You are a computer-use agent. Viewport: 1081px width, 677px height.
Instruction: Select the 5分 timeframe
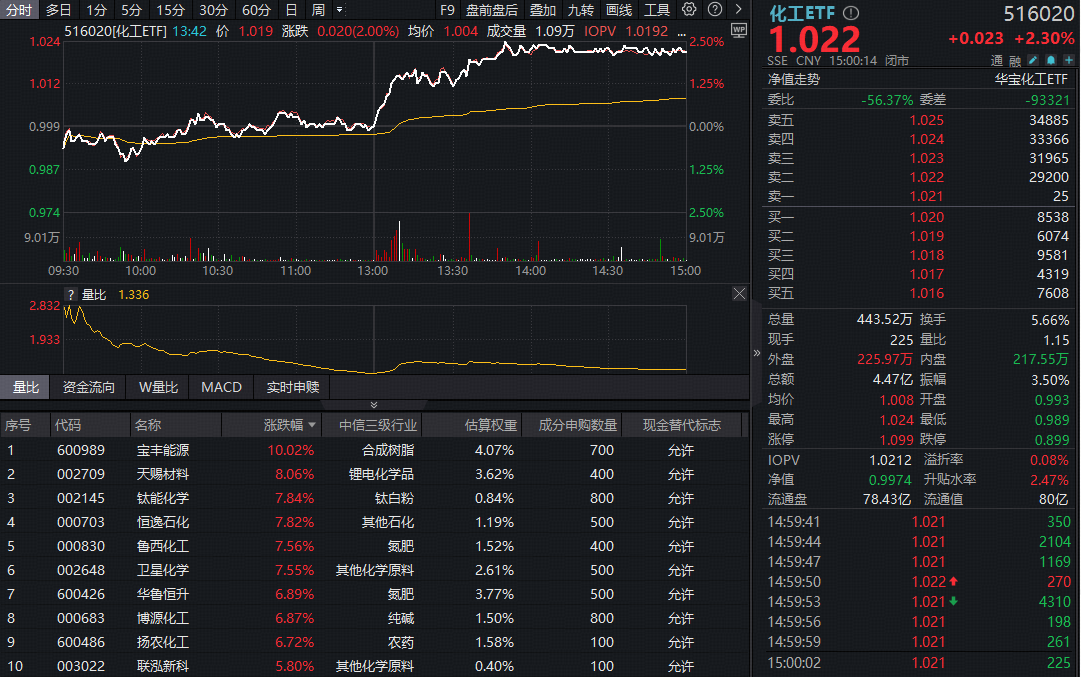131,10
